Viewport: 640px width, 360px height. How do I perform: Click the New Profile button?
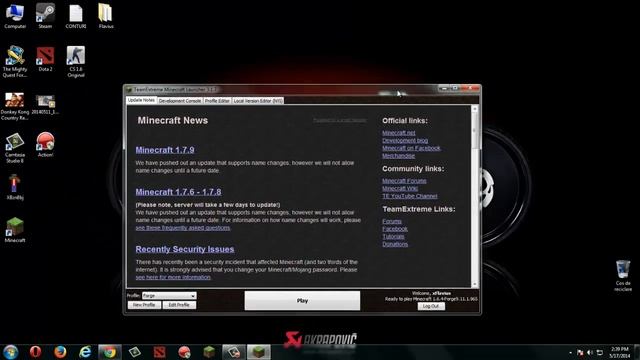point(144,305)
